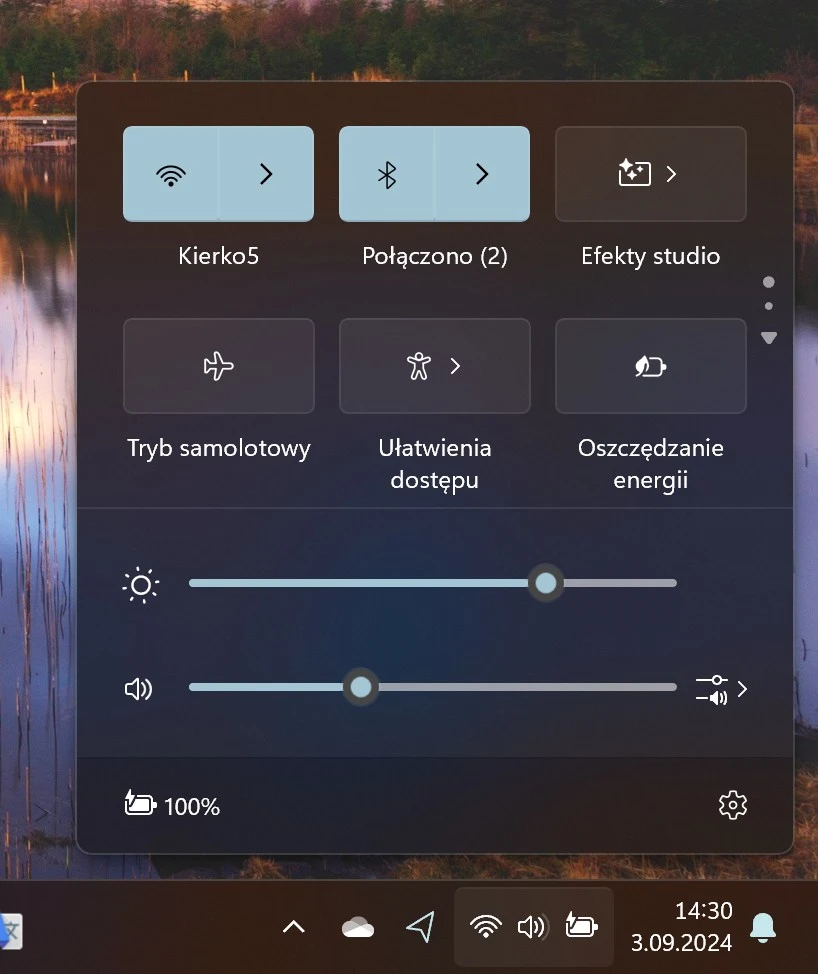The width and height of the screenshot is (818, 974).
Task: Click the volume slider thumb
Action: (361, 687)
